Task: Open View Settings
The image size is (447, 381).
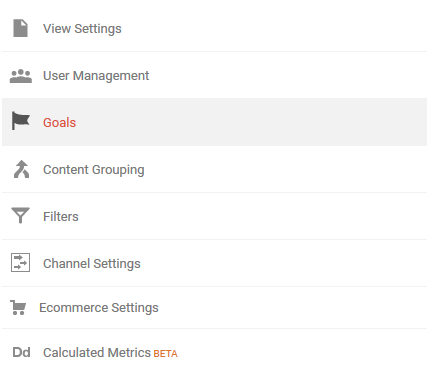Action: [82, 29]
